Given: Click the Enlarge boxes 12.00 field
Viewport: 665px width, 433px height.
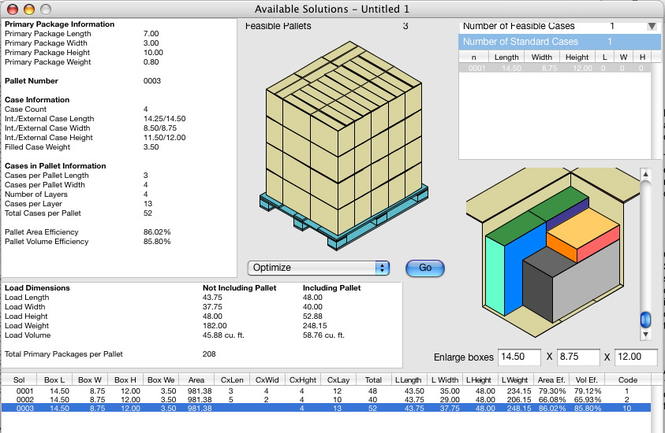Looking at the screenshot, I should 636,357.
